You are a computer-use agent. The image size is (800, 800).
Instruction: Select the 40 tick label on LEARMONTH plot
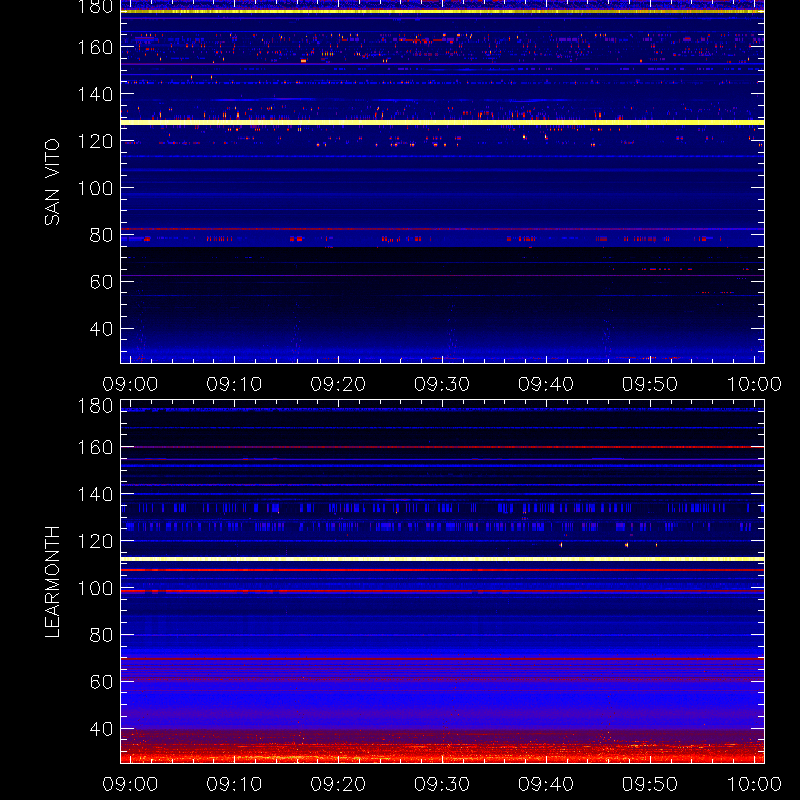click(101, 729)
